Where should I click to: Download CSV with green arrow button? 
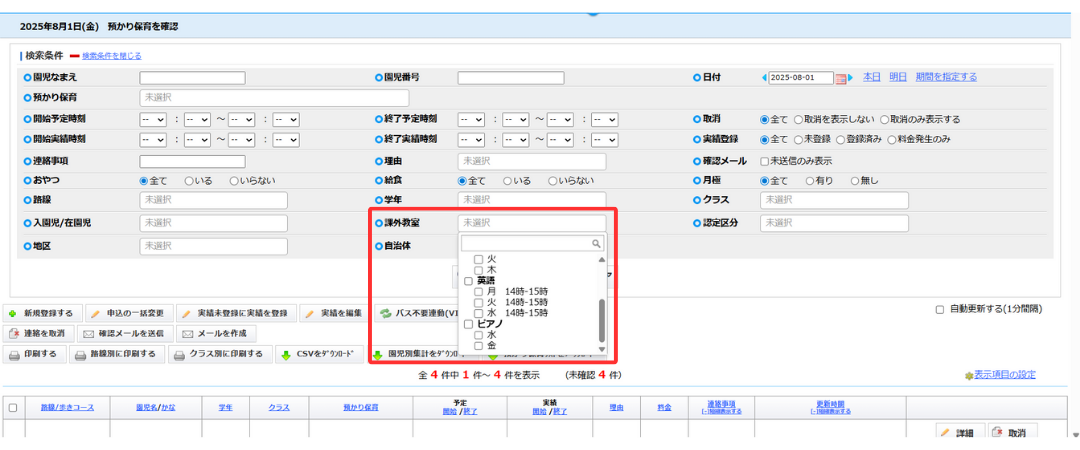(322, 354)
